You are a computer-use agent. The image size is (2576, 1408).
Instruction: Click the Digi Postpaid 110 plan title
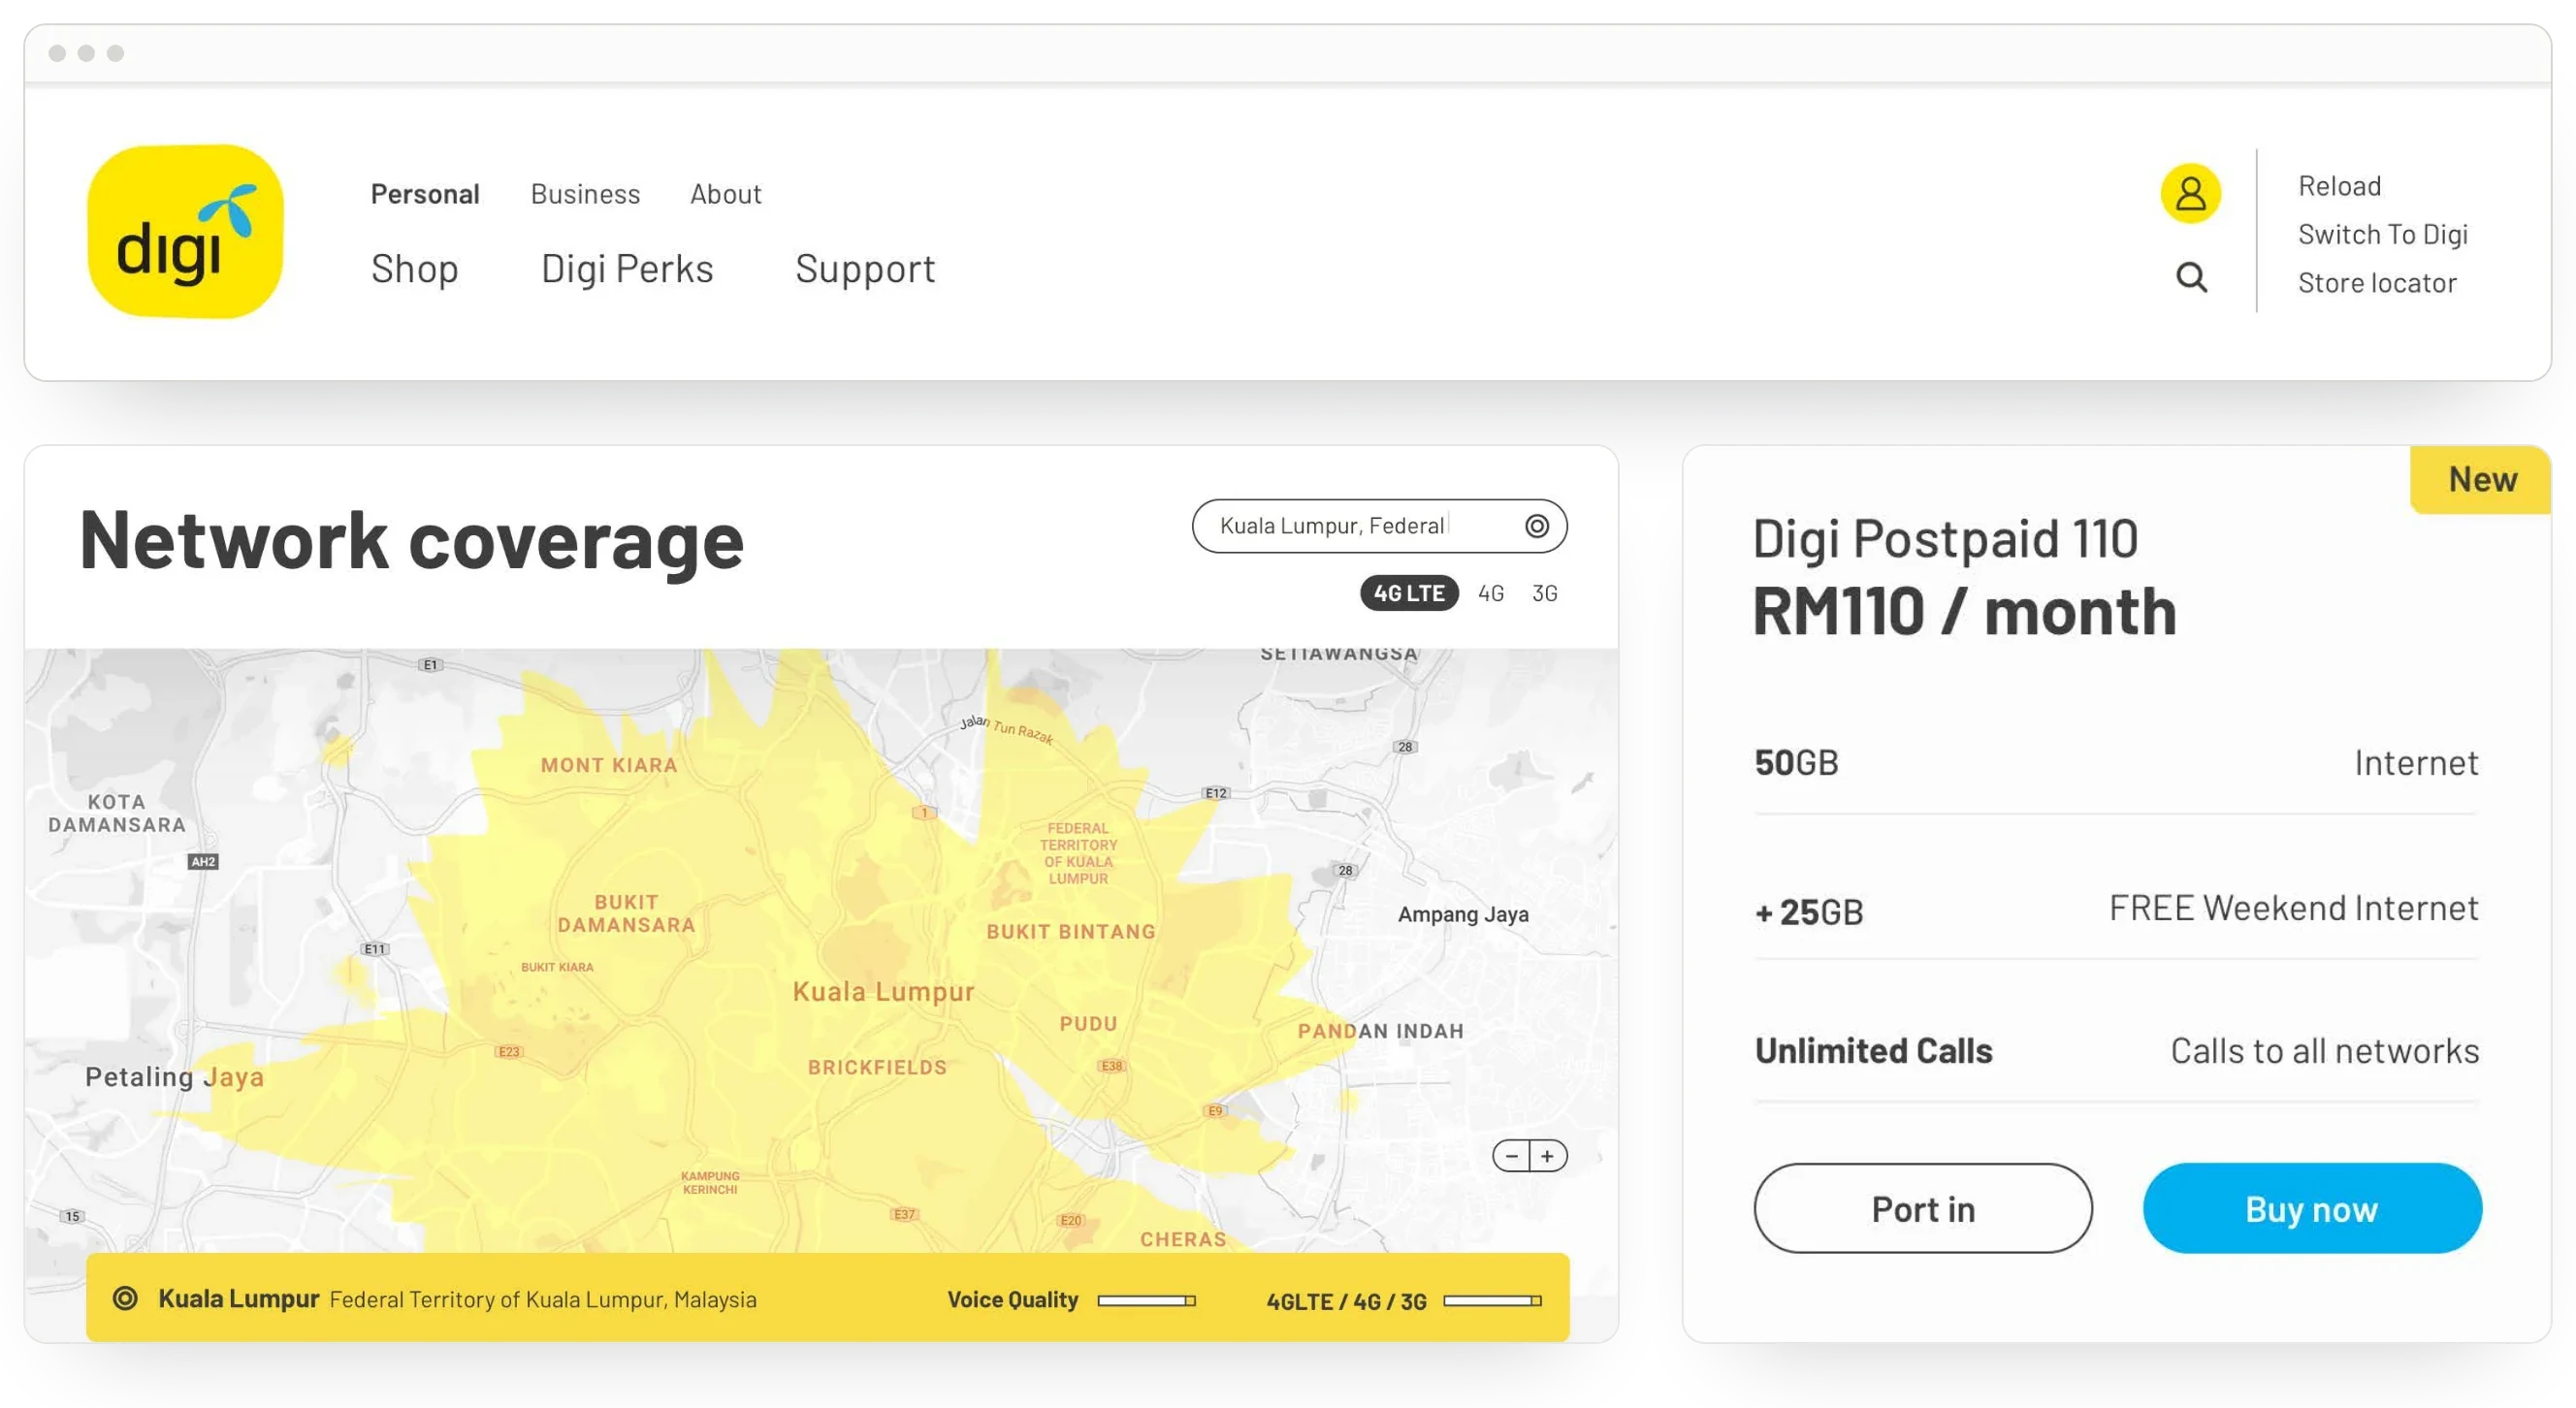[1945, 539]
